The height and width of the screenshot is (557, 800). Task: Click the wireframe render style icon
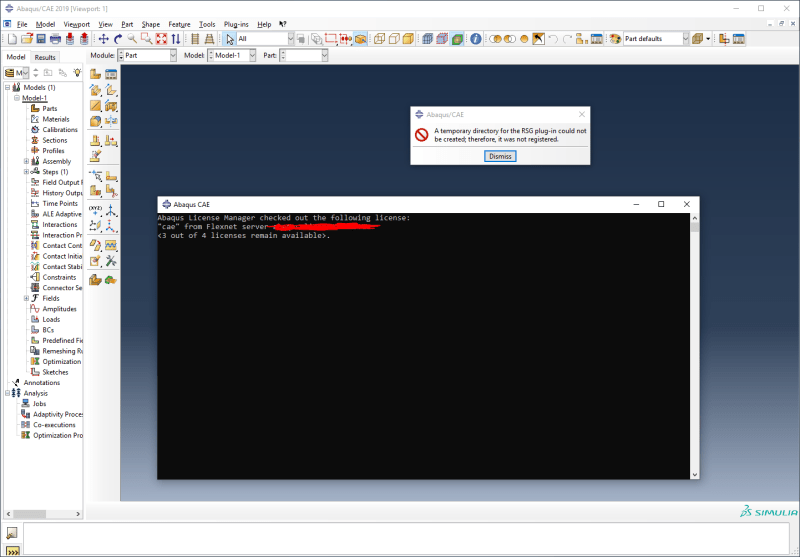point(379,39)
